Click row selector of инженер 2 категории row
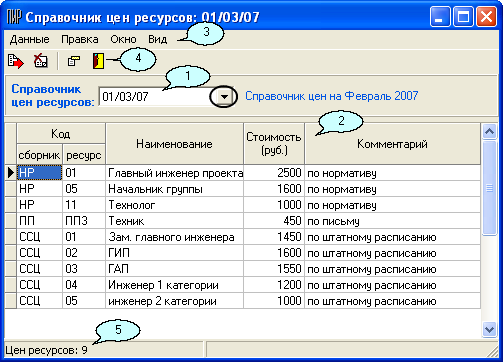503x362 pixels. pyautogui.click(x=11, y=301)
